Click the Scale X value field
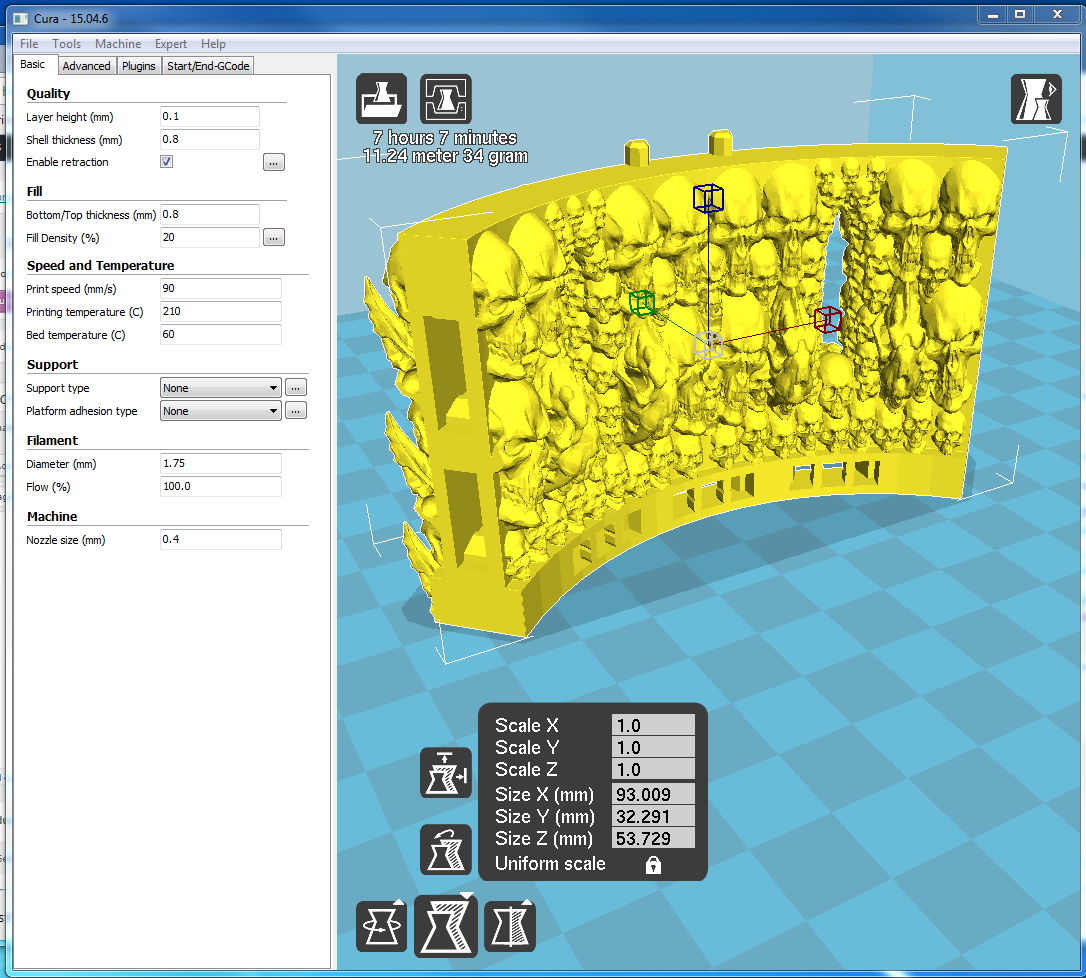1086x978 pixels. click(652, 726)
